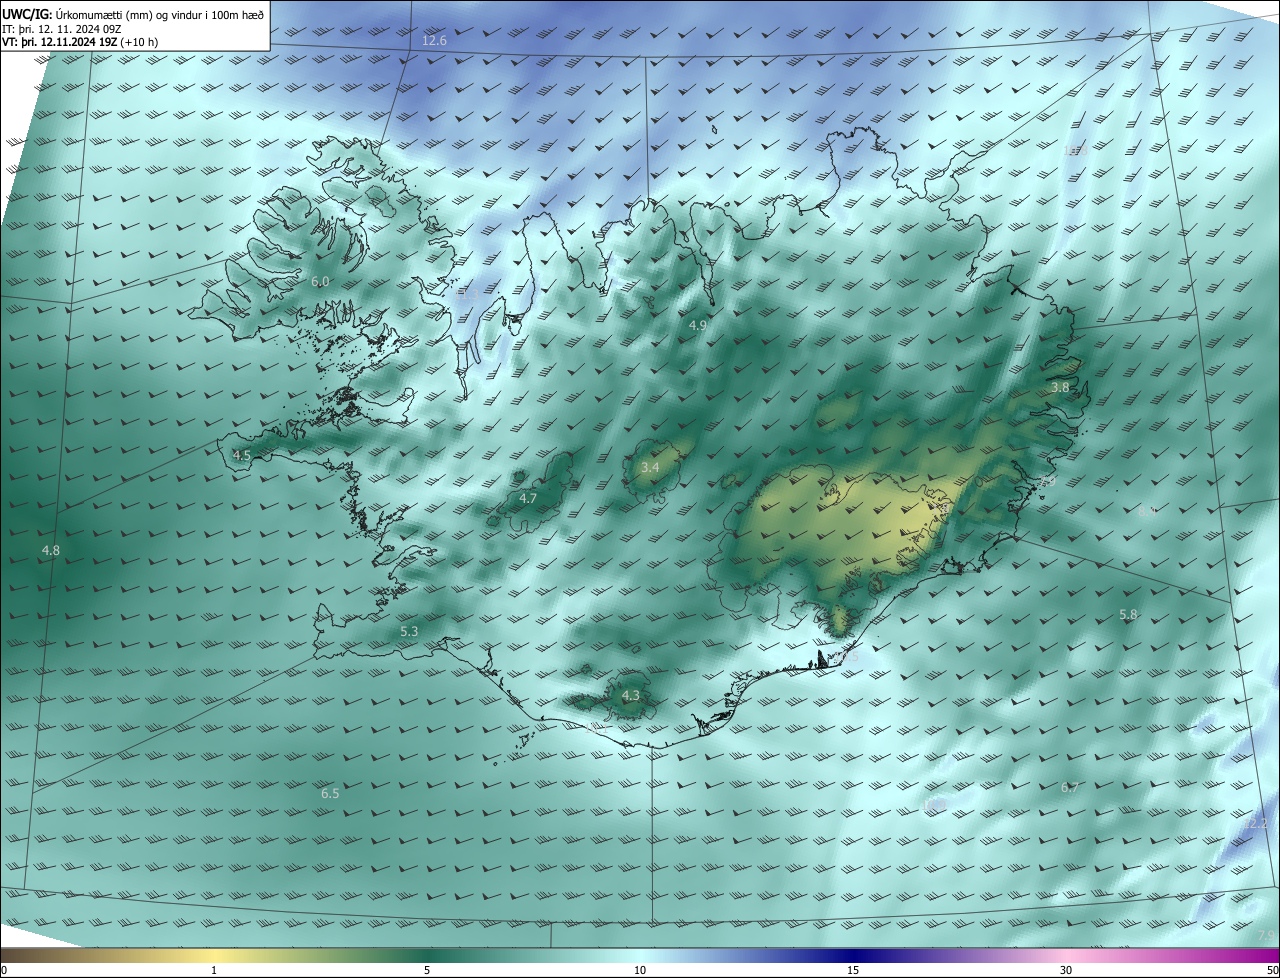The width and height of the screenshot is (1280, 978).
Task: Click the 5.3 value label in southwest Iceland
Action: tap(409, 632)
